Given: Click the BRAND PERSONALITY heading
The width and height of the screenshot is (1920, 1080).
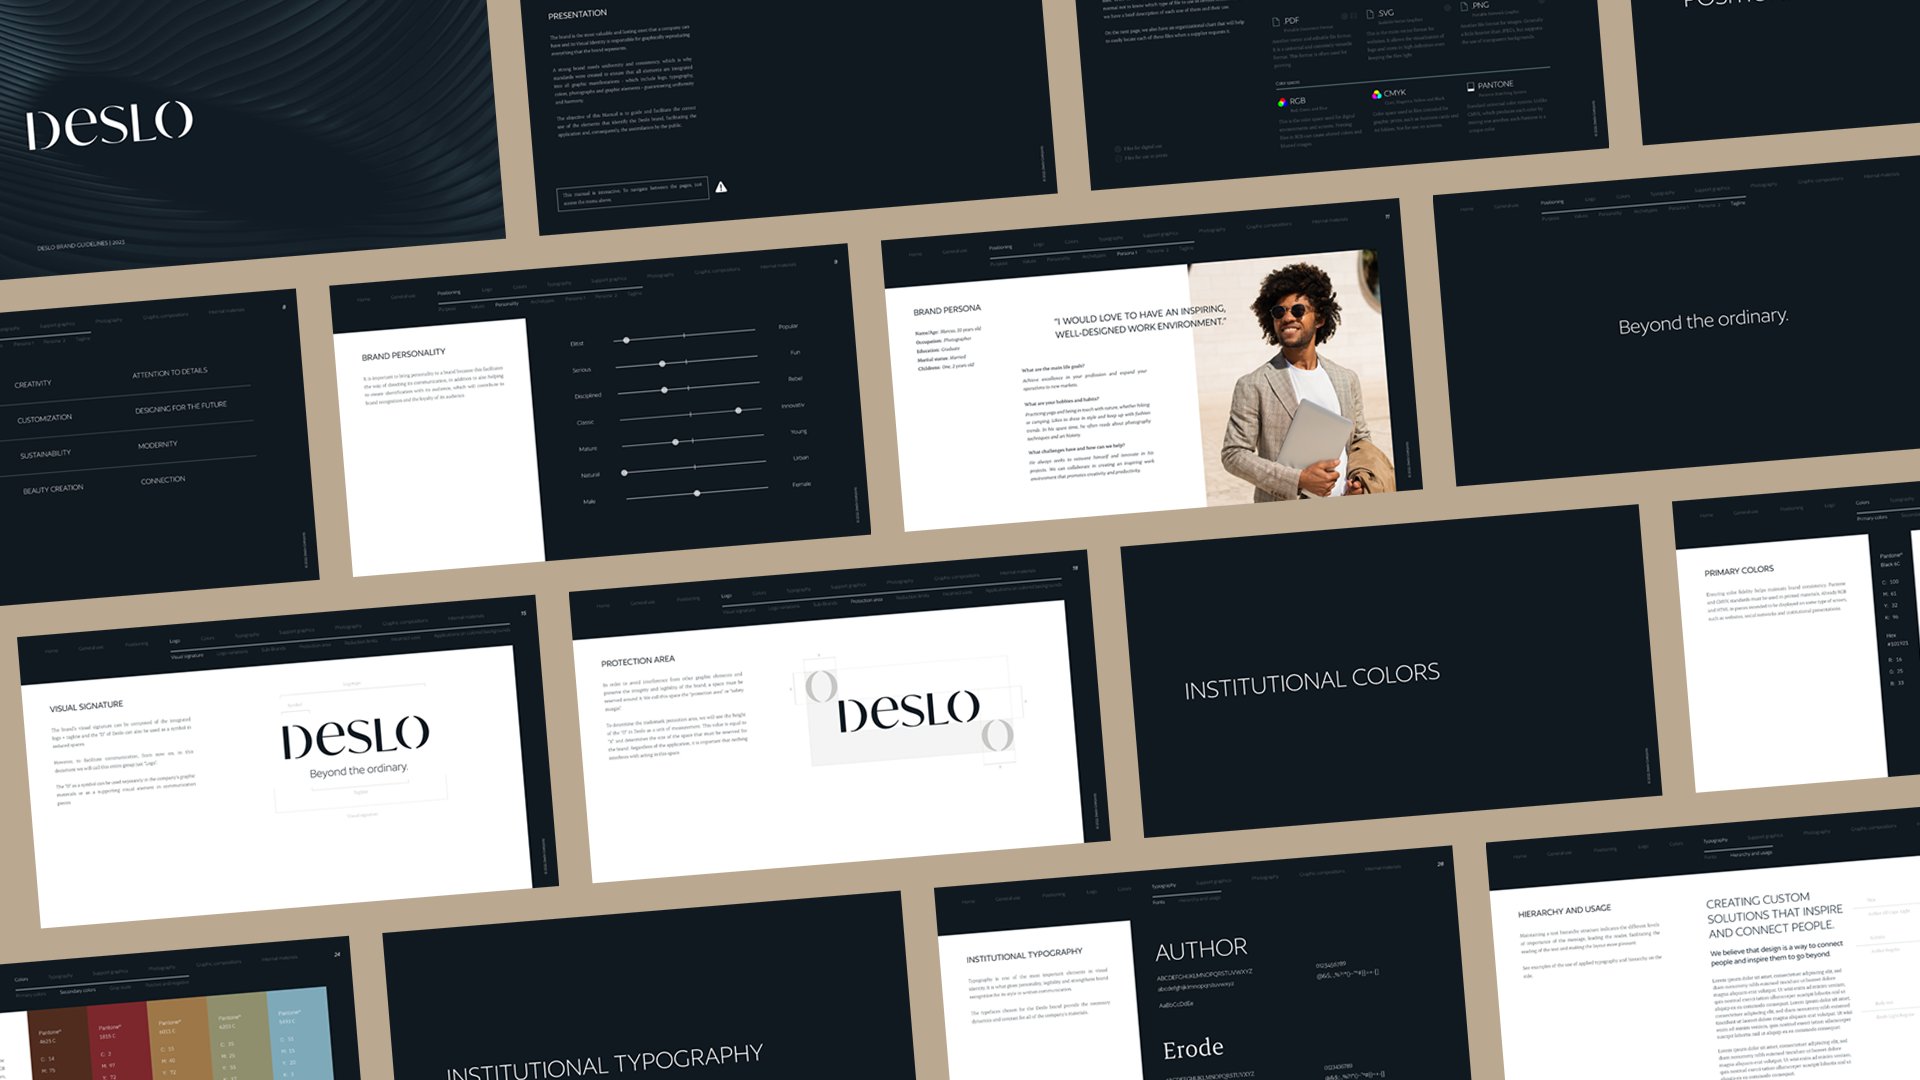Looking at the screenshot, I should coord(403,354).
